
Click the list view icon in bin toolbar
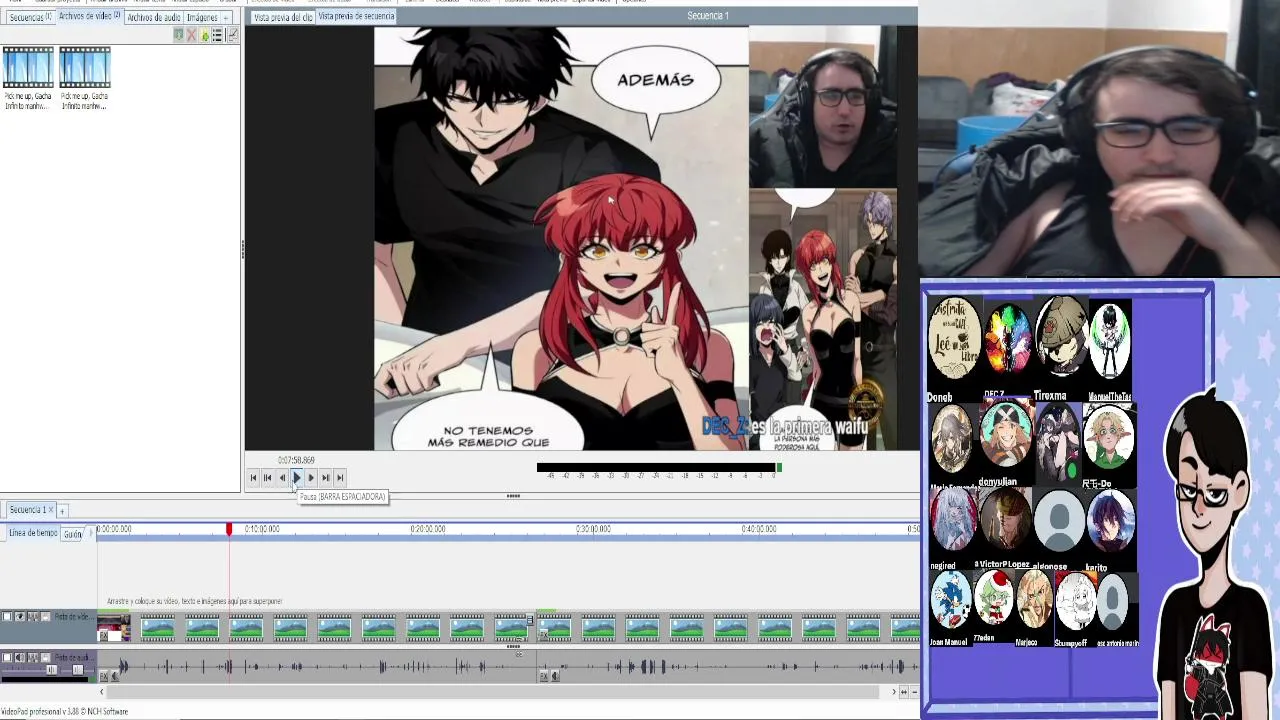point(217,35)
